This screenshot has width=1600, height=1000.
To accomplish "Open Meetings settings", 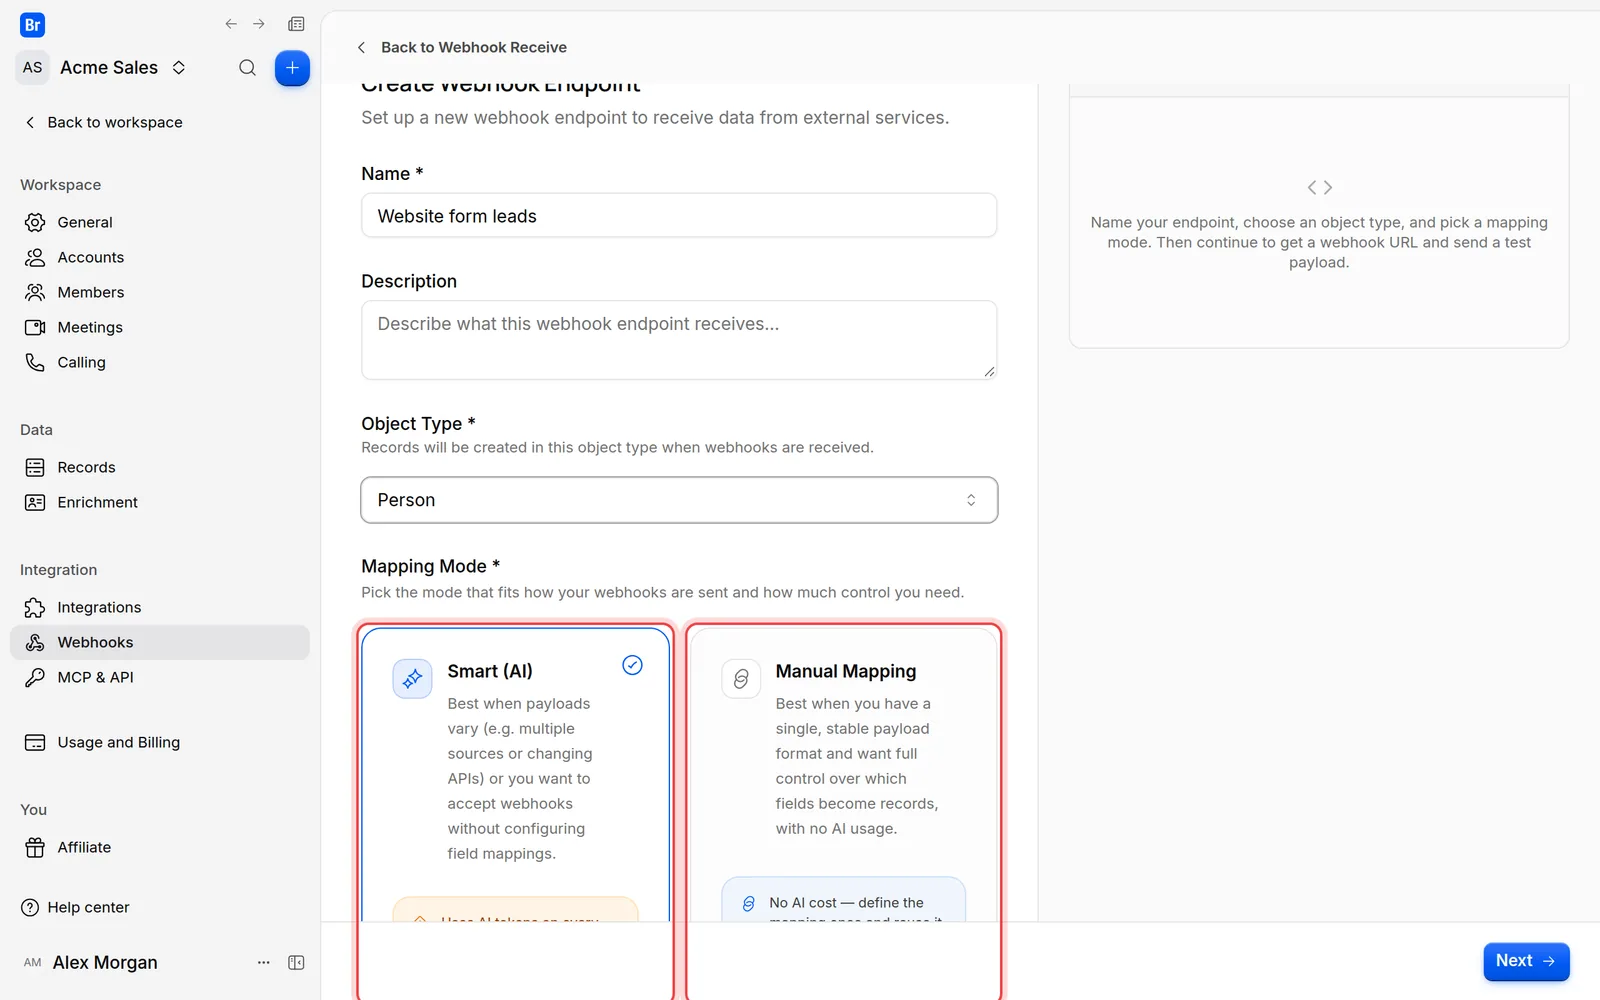I will [x=160, y=327].
